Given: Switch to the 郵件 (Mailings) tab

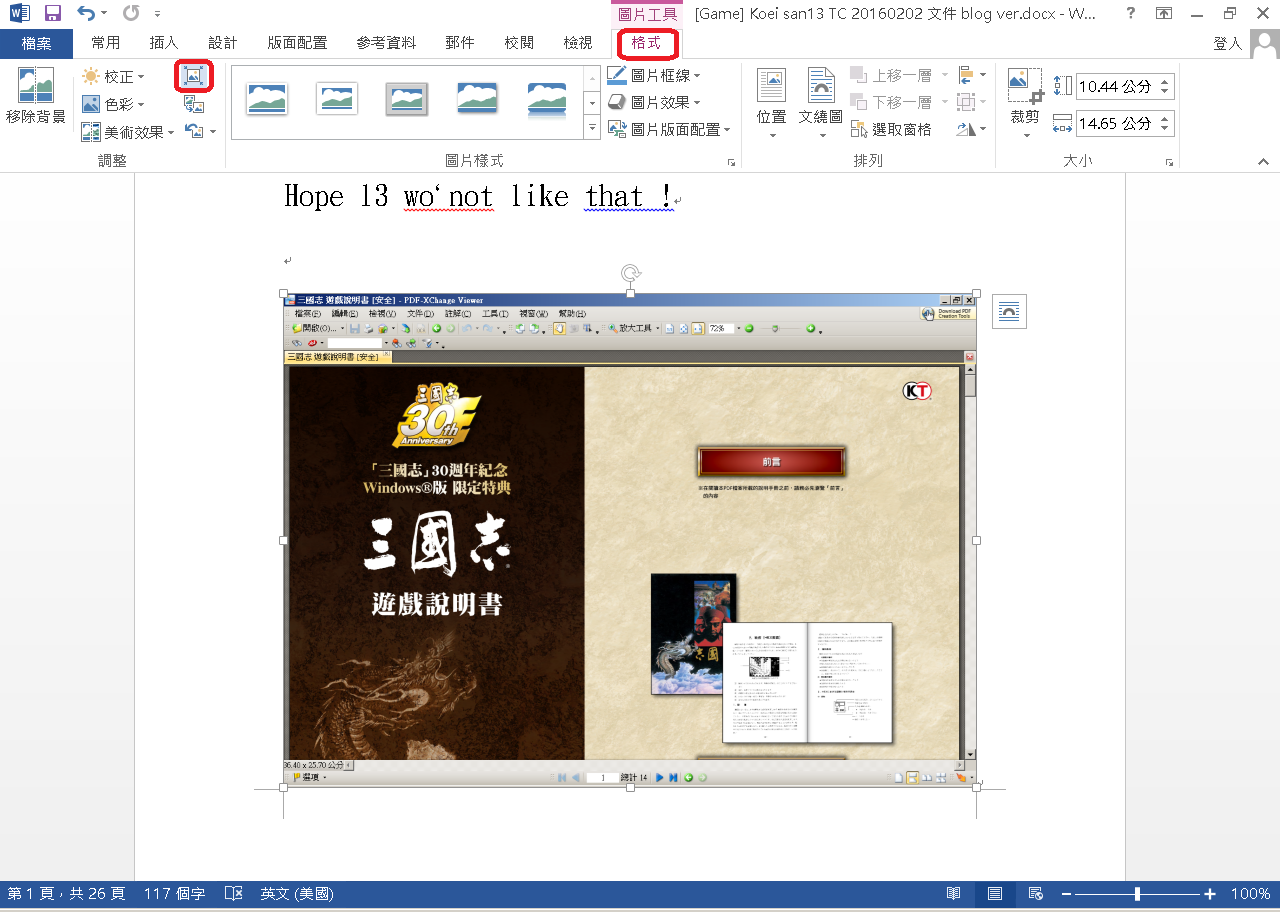Looking at the screenshot, I should tap(460, 43).
